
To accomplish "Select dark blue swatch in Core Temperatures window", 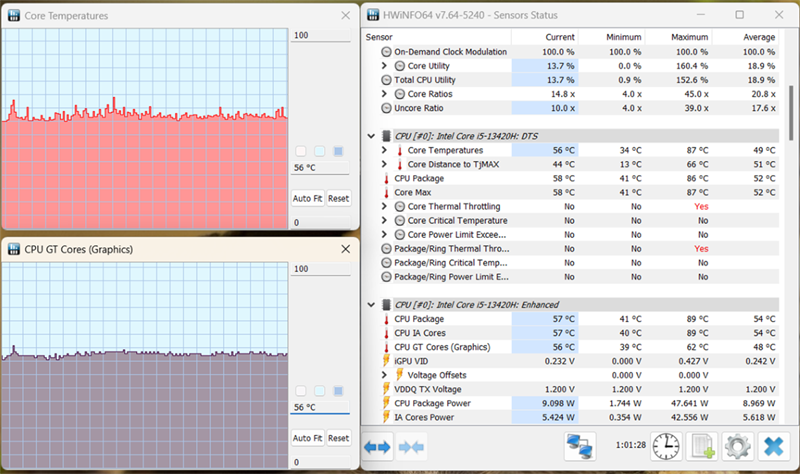I will coord(338,151).
